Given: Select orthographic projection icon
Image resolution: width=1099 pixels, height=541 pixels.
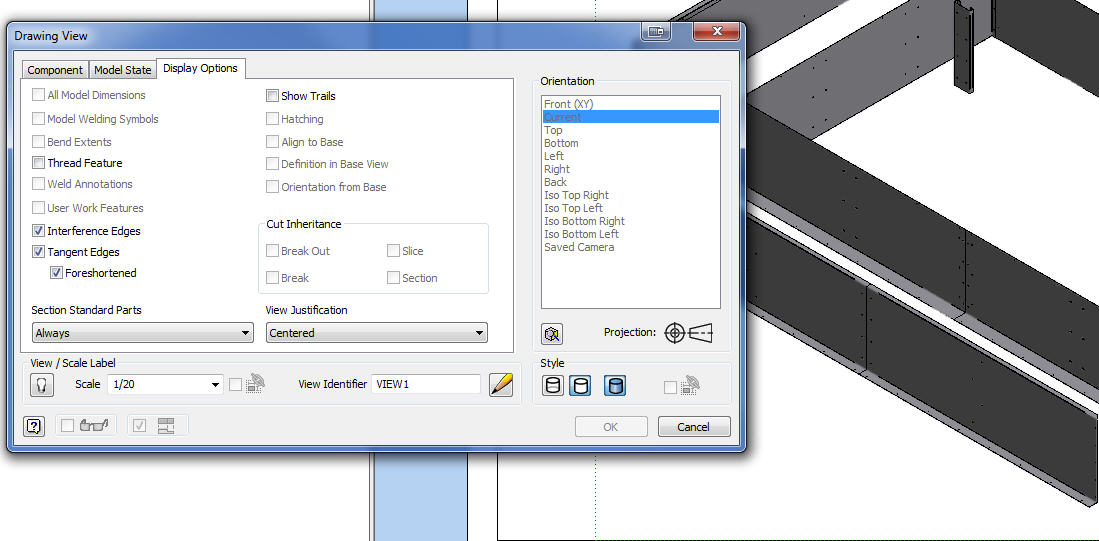Looking at the screenshot, I should click(674, 333).
